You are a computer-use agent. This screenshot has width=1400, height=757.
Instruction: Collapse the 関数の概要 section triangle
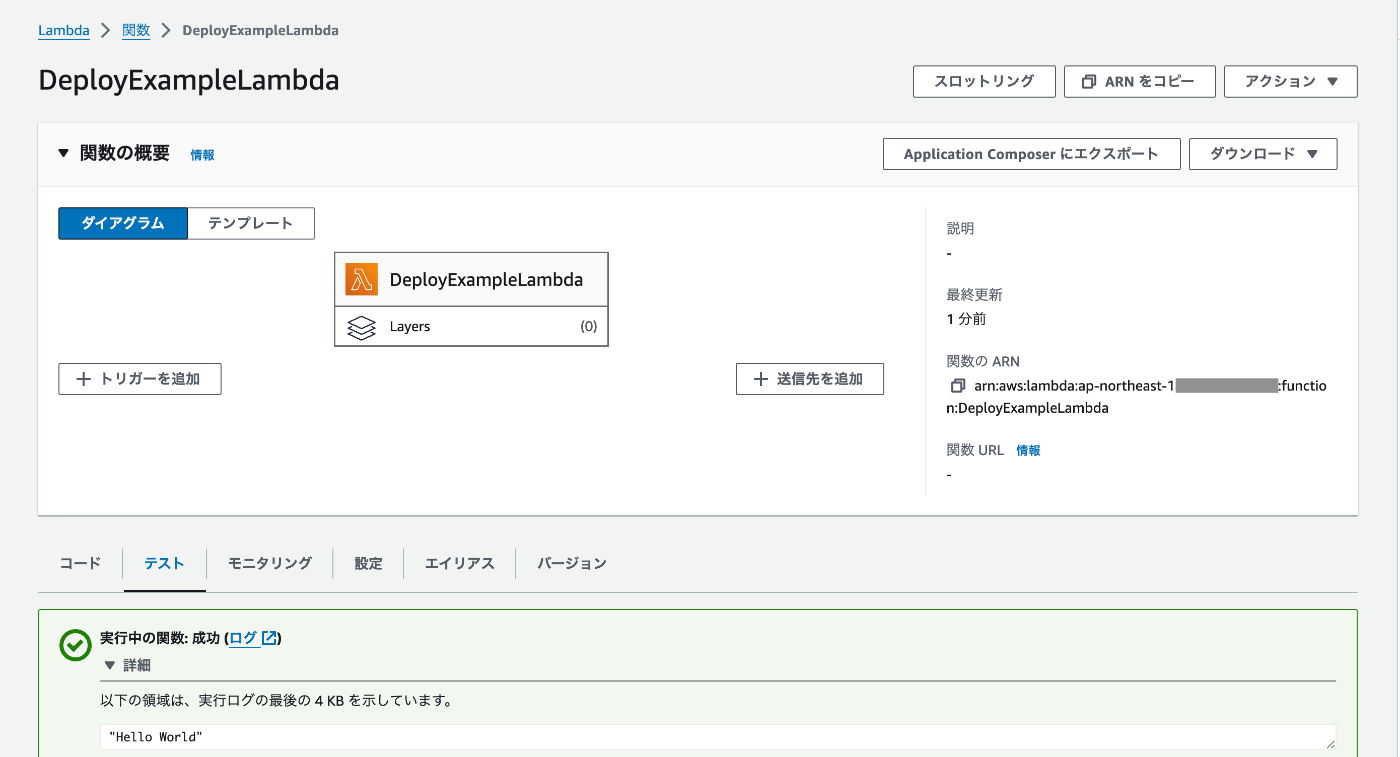pos(63,153)
